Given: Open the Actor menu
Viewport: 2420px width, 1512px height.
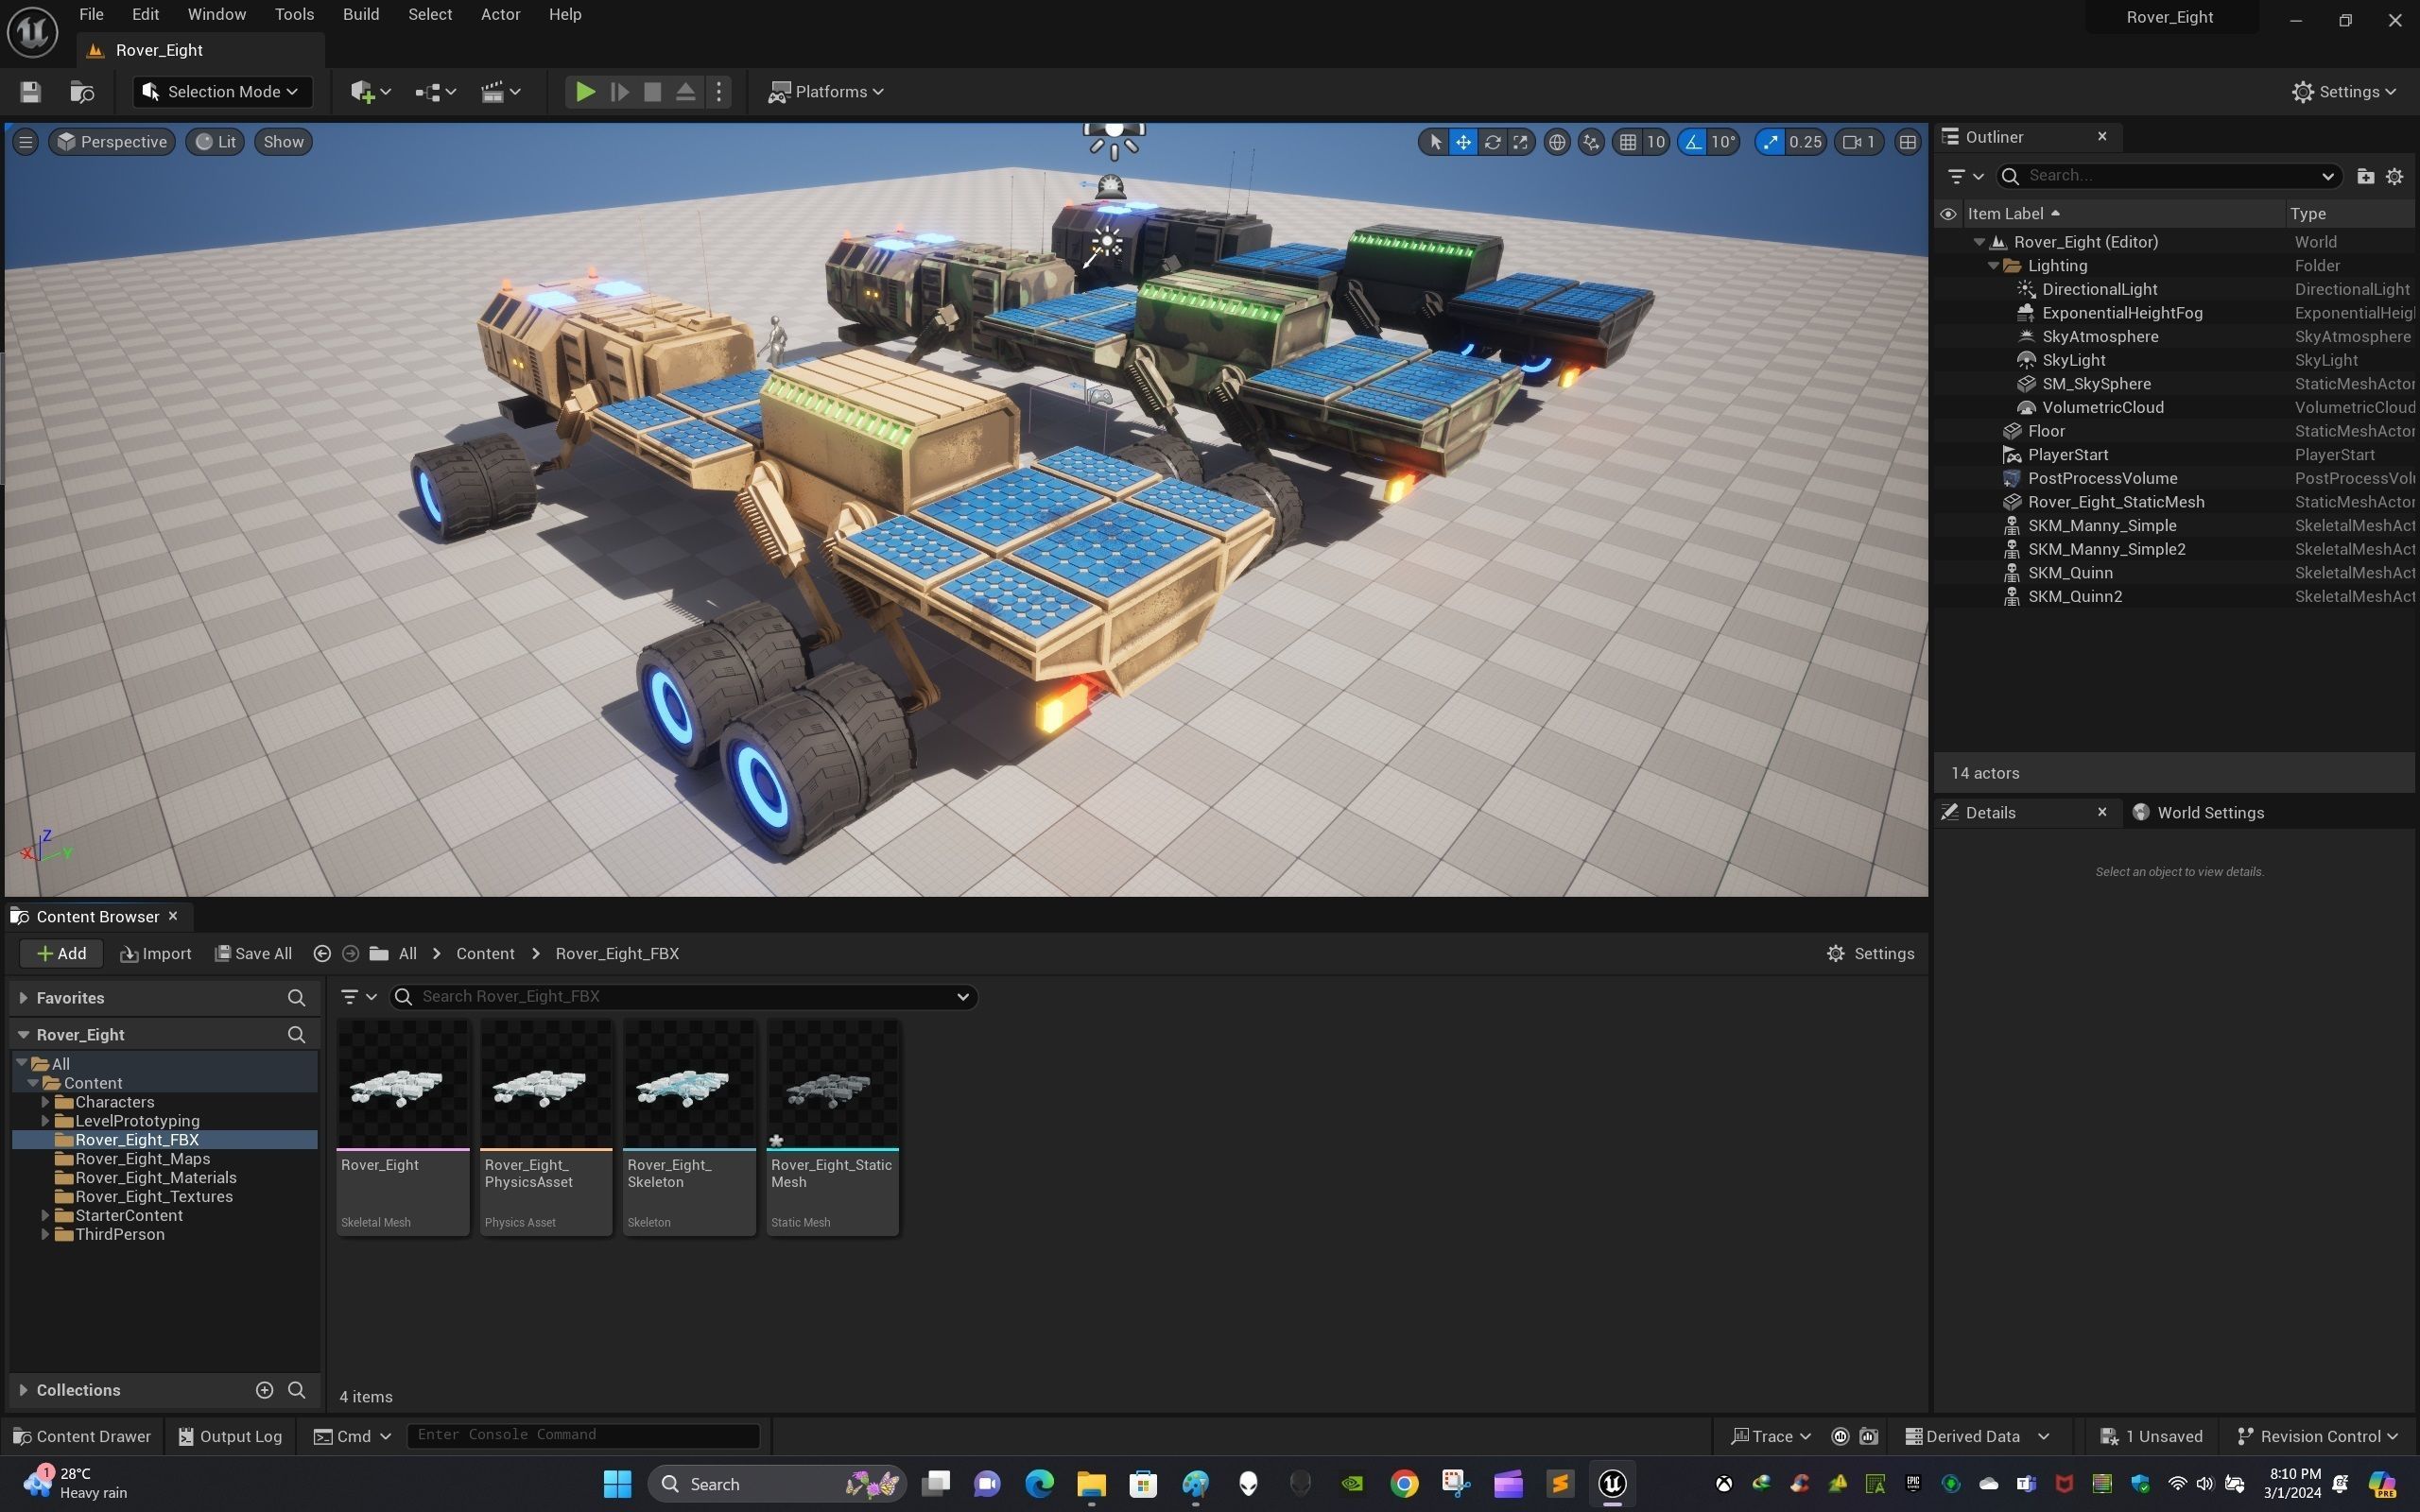Looking at the screenshot, I should pyautogui.click(x=500, y=15).
